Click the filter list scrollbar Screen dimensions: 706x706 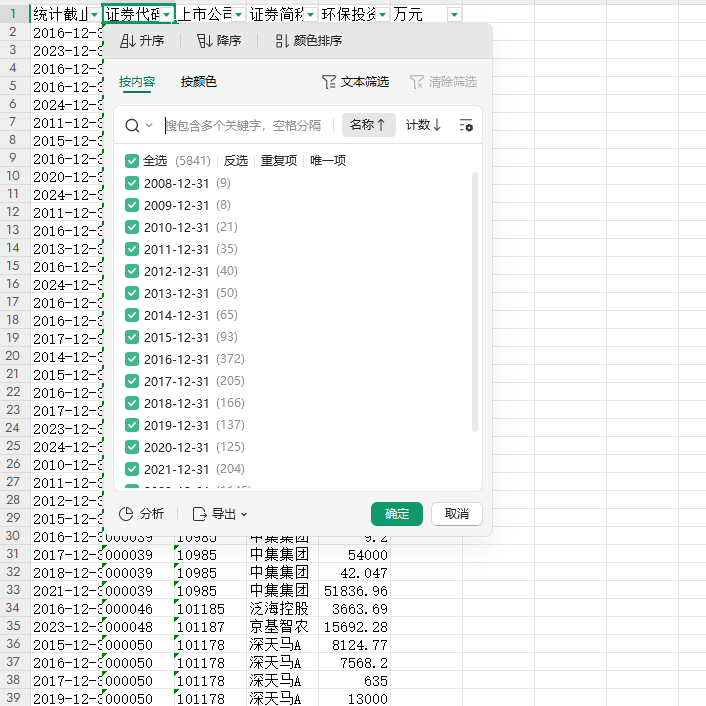474,300
